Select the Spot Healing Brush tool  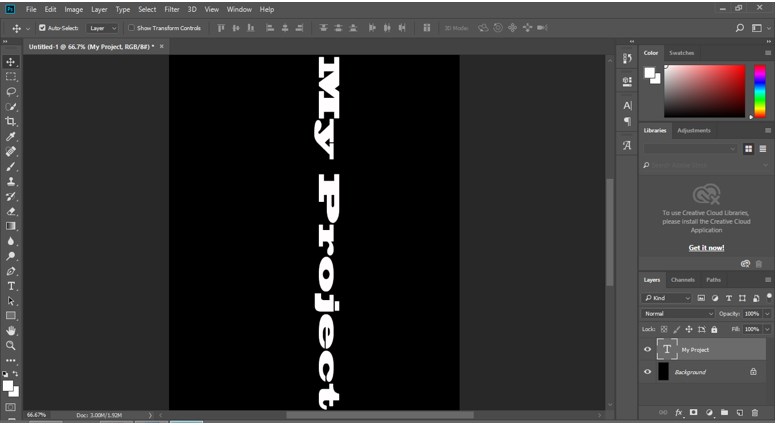tap(10, 151)
